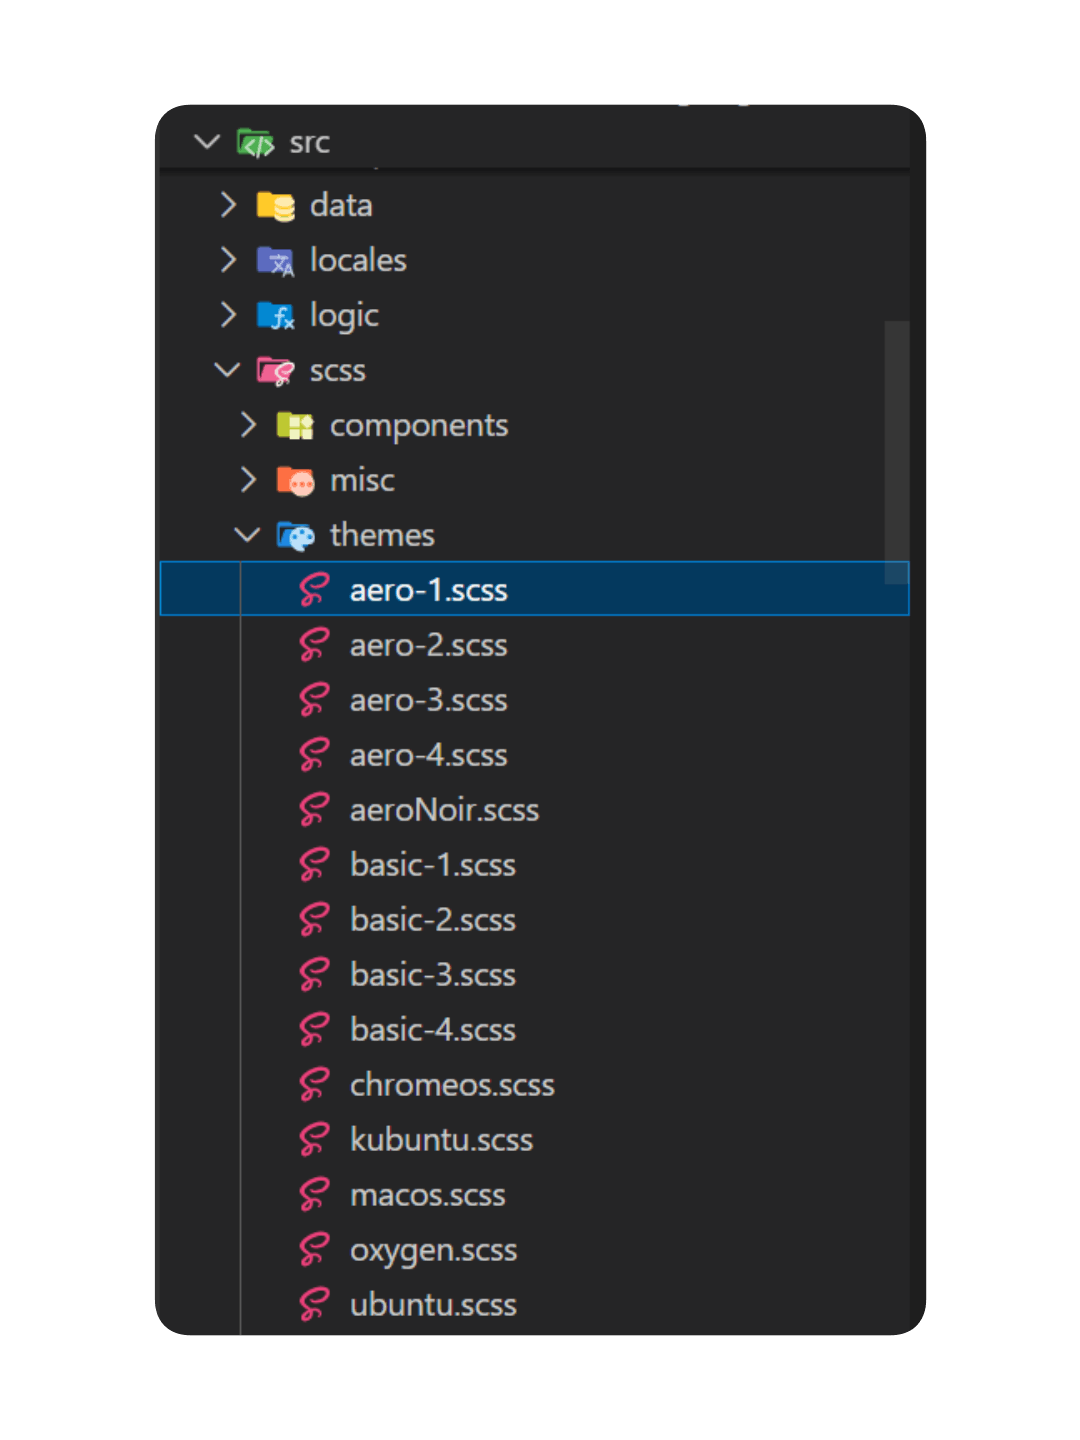Viewport: 1080px width, 1440px height.
Task: Open the ubuntu.scss theme file
Action: pos(433,1304)
